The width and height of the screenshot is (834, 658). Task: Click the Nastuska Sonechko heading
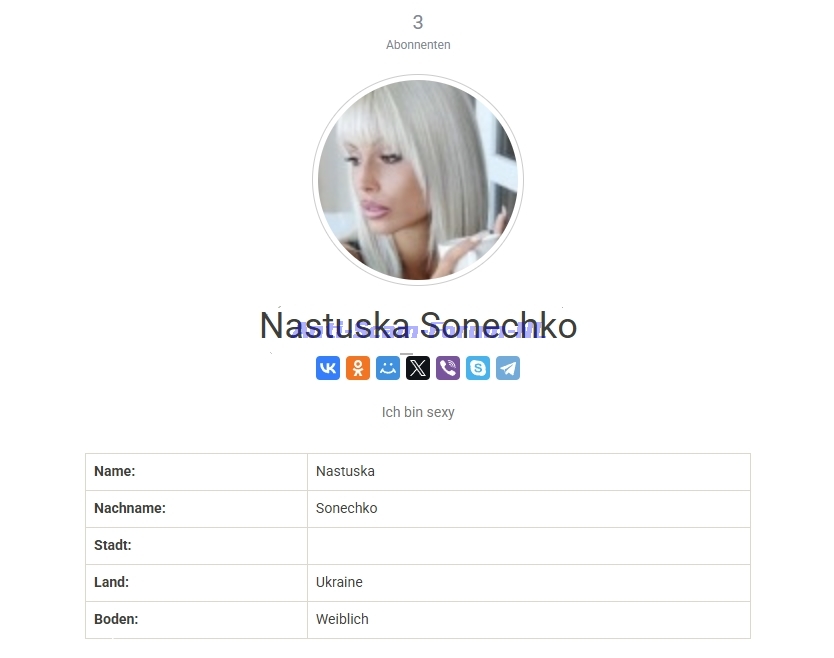(418, 326)
